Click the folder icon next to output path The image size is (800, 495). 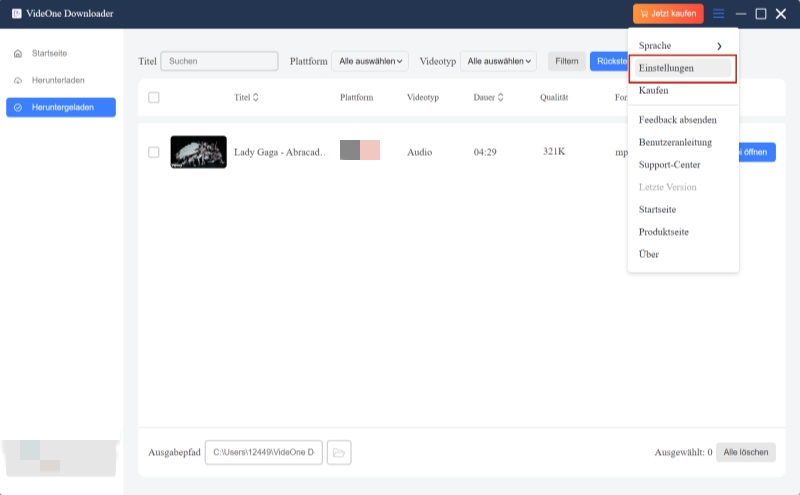point(339,453)
